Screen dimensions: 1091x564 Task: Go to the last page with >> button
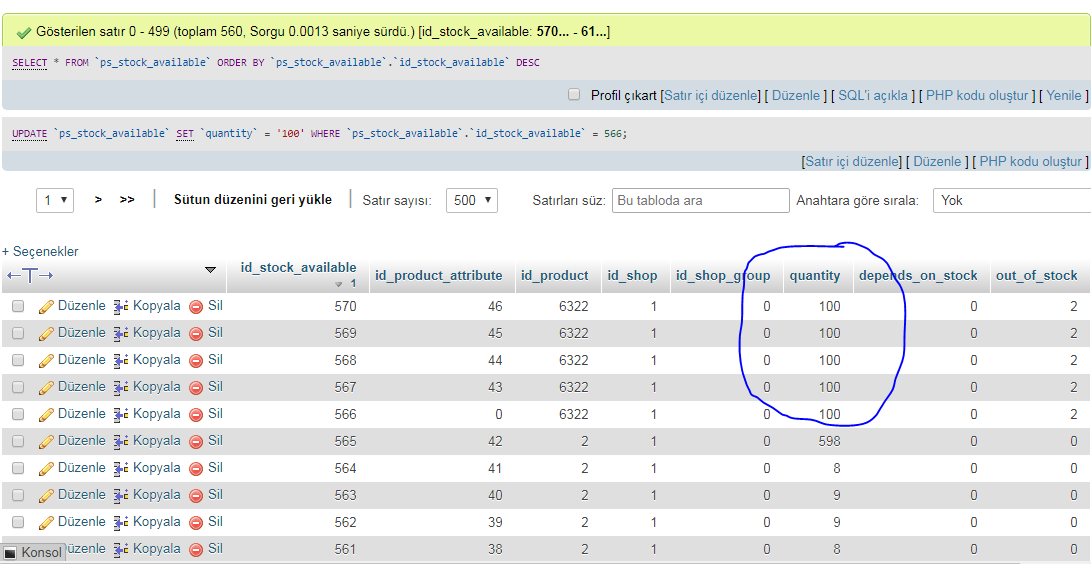click(127, 200)
